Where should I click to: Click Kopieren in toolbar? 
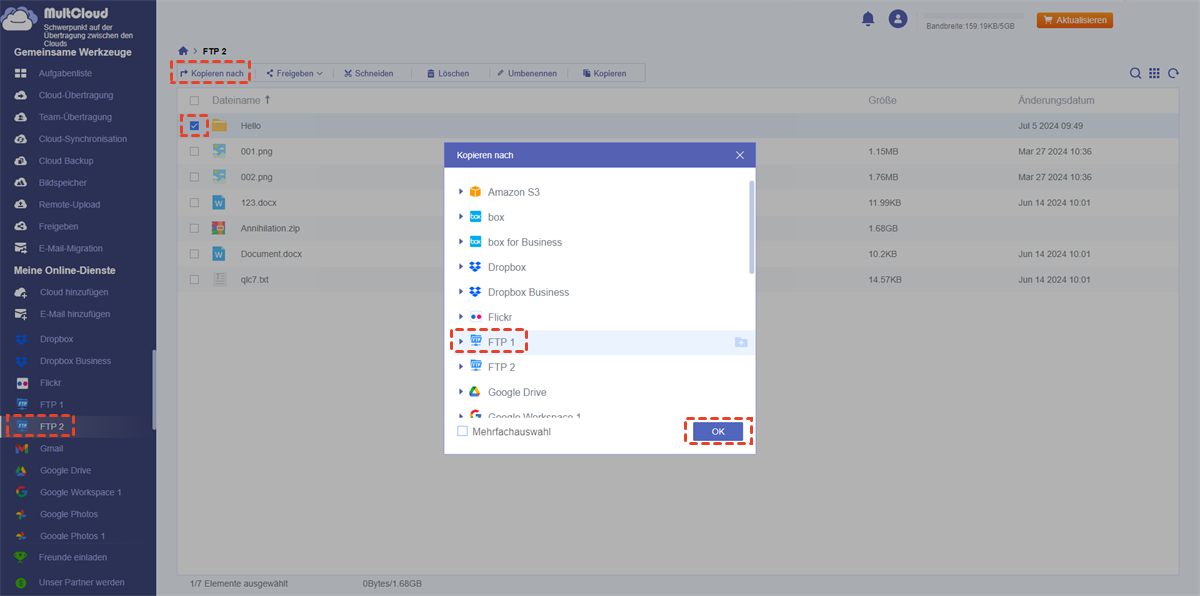point(604,73)
